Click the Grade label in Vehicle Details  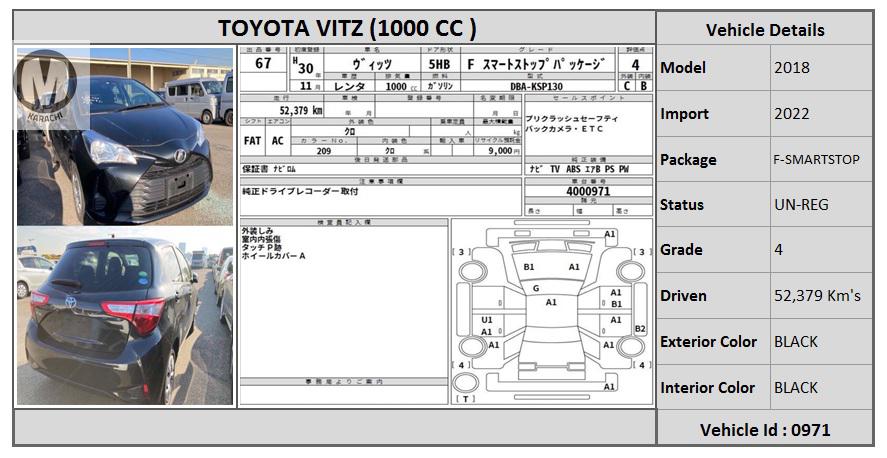(681, 250)
